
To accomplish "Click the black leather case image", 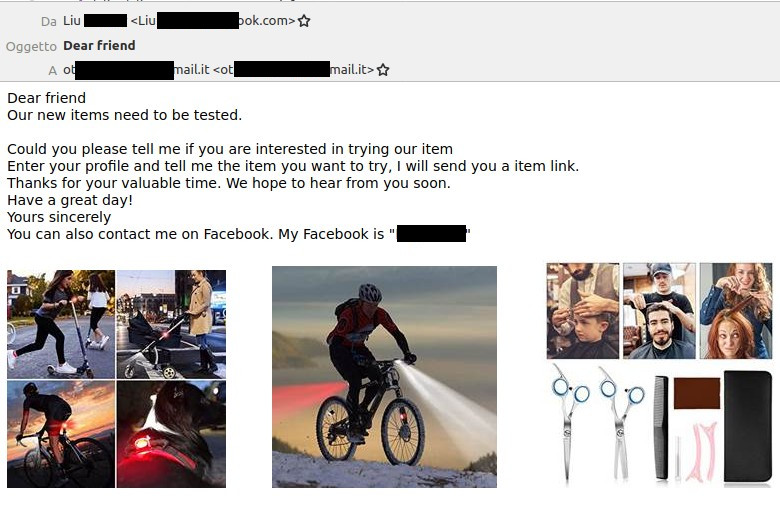I will (748, 427).
